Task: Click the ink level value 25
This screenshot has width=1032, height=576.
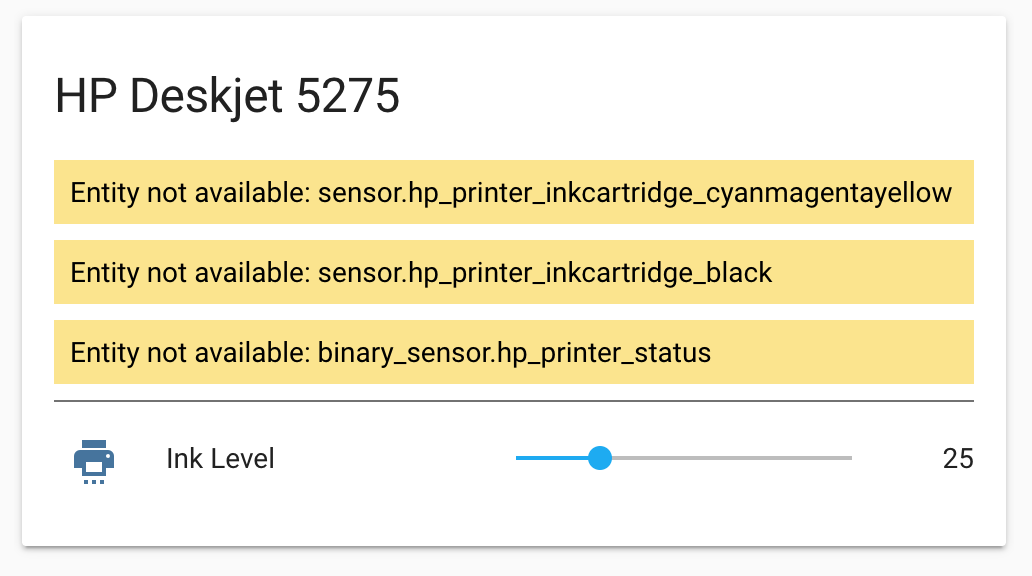Action: click(x=957, y=459)
